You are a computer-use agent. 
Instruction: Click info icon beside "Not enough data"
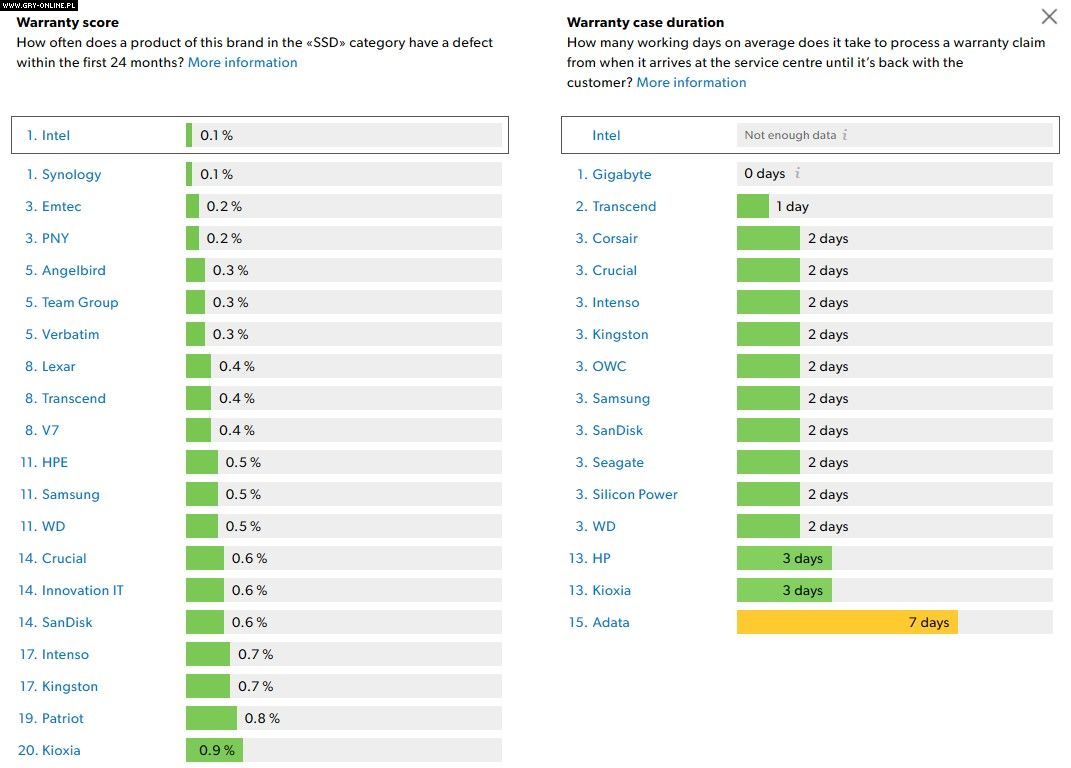(x=845, y=135)
